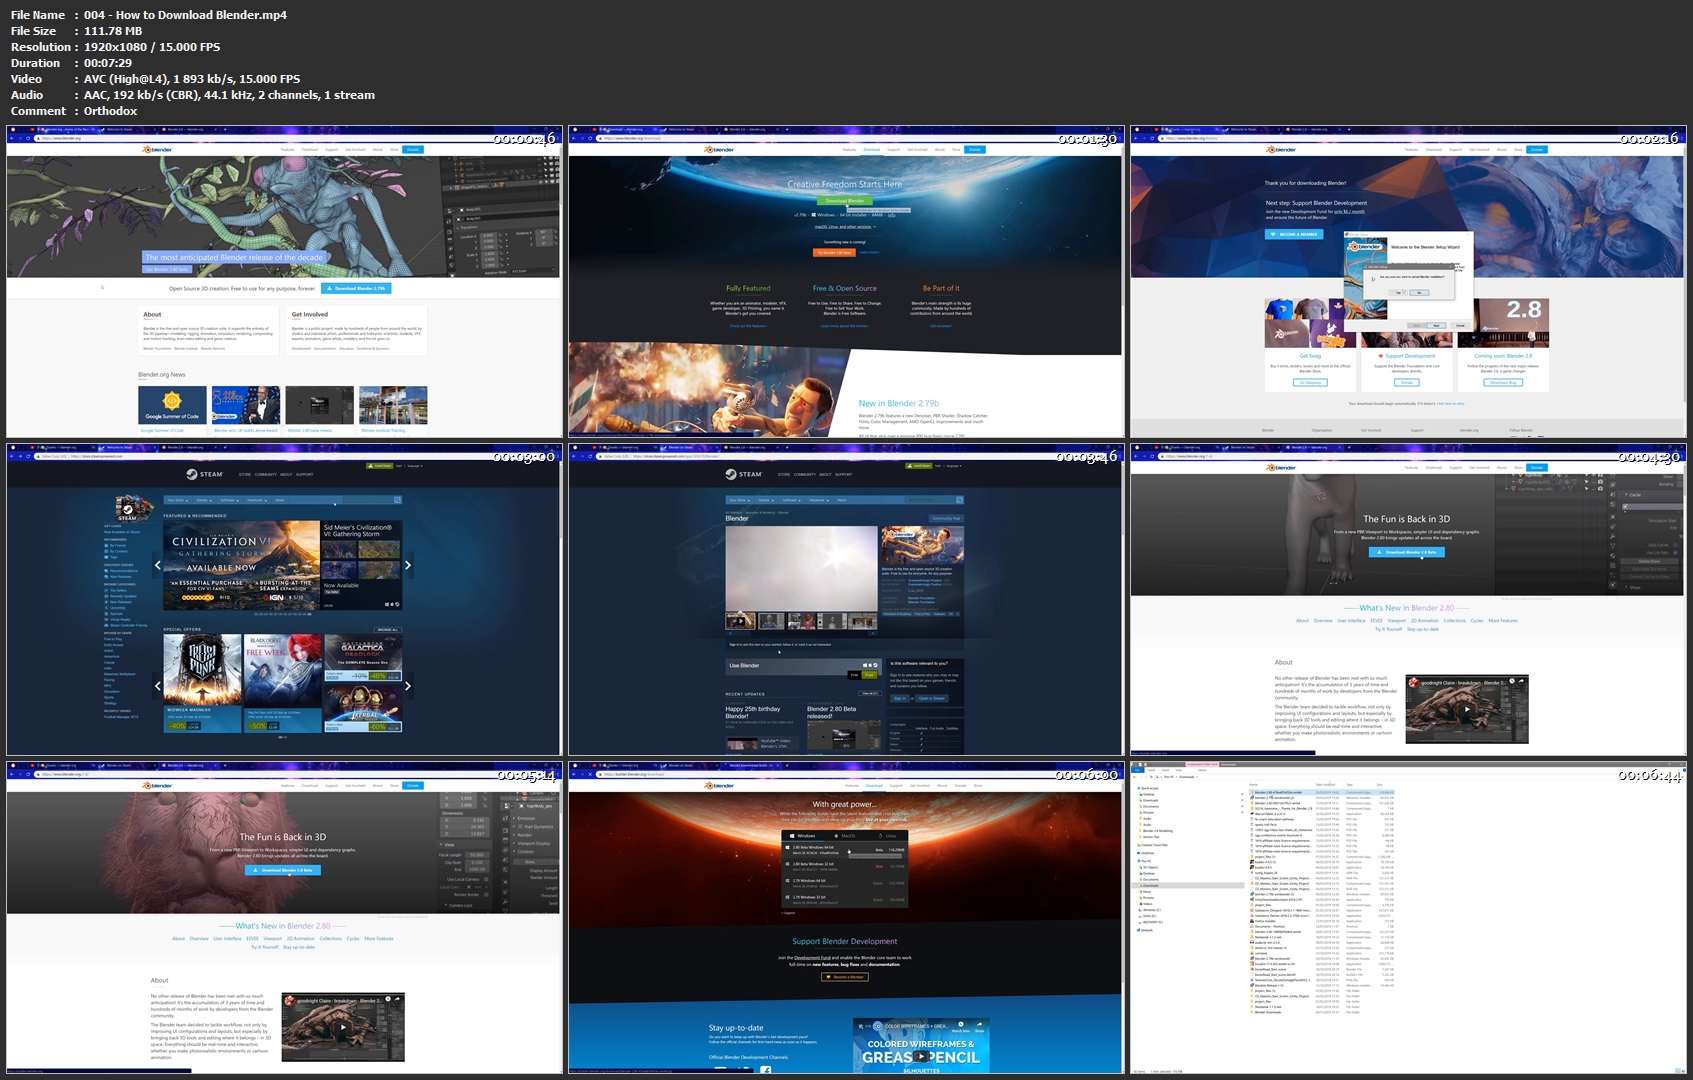Open Annie Awards news thumbnail in 00:00:46 frame
The width and height of the screenshot is (1693, 1080).
[x=246, y=405]
